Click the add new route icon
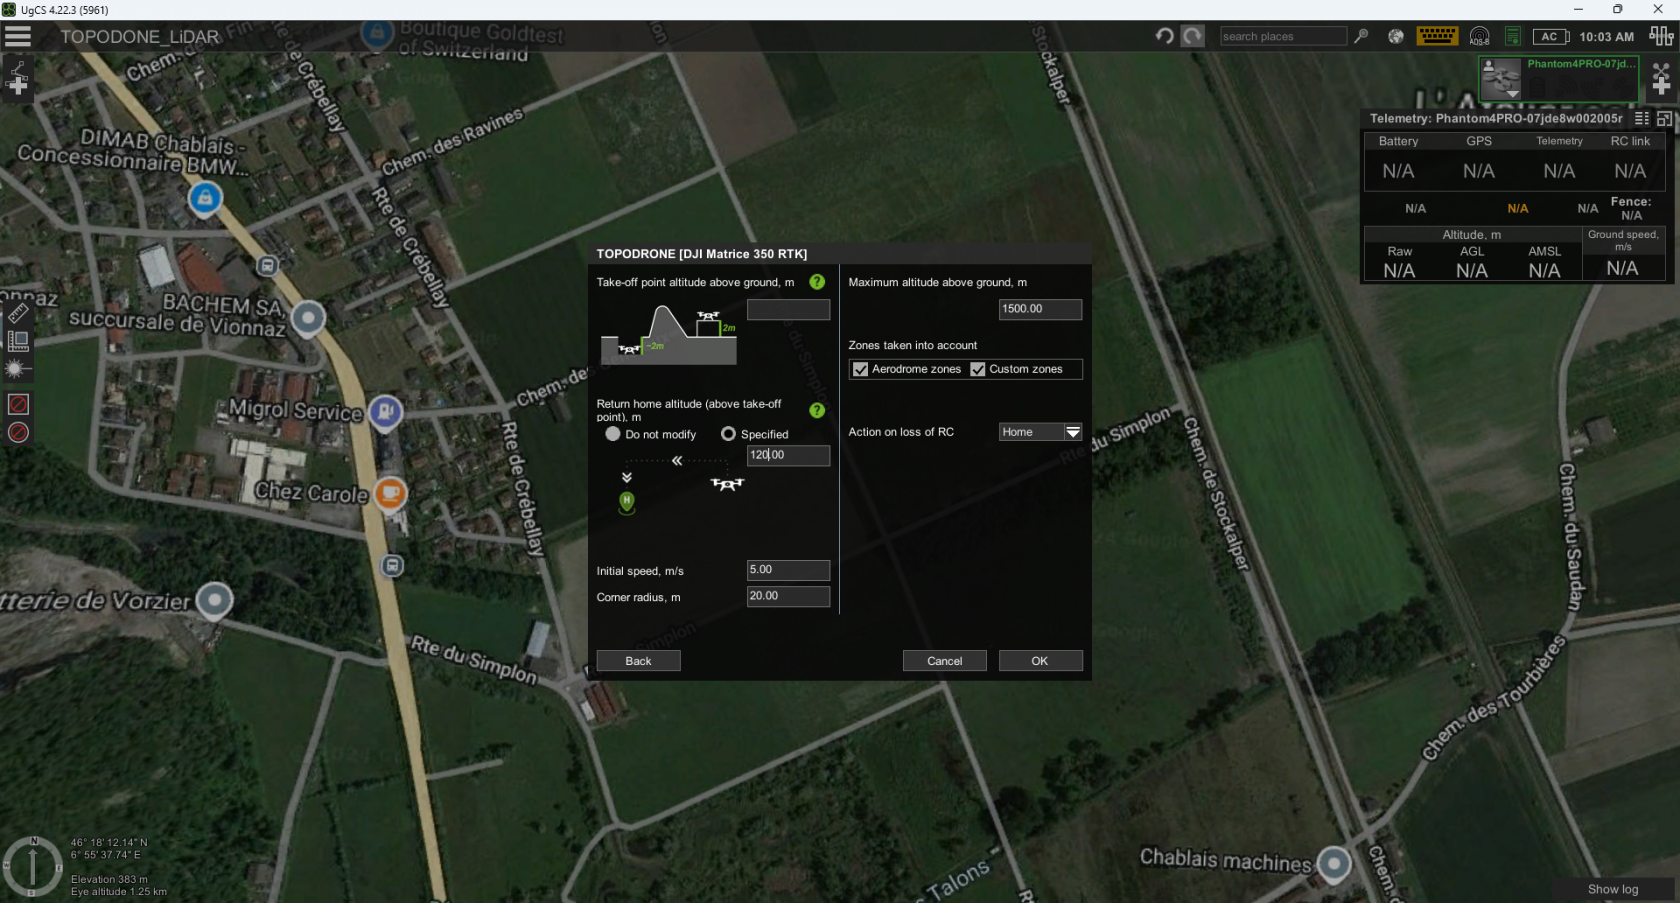Screen dimensions: 1680x903 click(x=18, y=79)
